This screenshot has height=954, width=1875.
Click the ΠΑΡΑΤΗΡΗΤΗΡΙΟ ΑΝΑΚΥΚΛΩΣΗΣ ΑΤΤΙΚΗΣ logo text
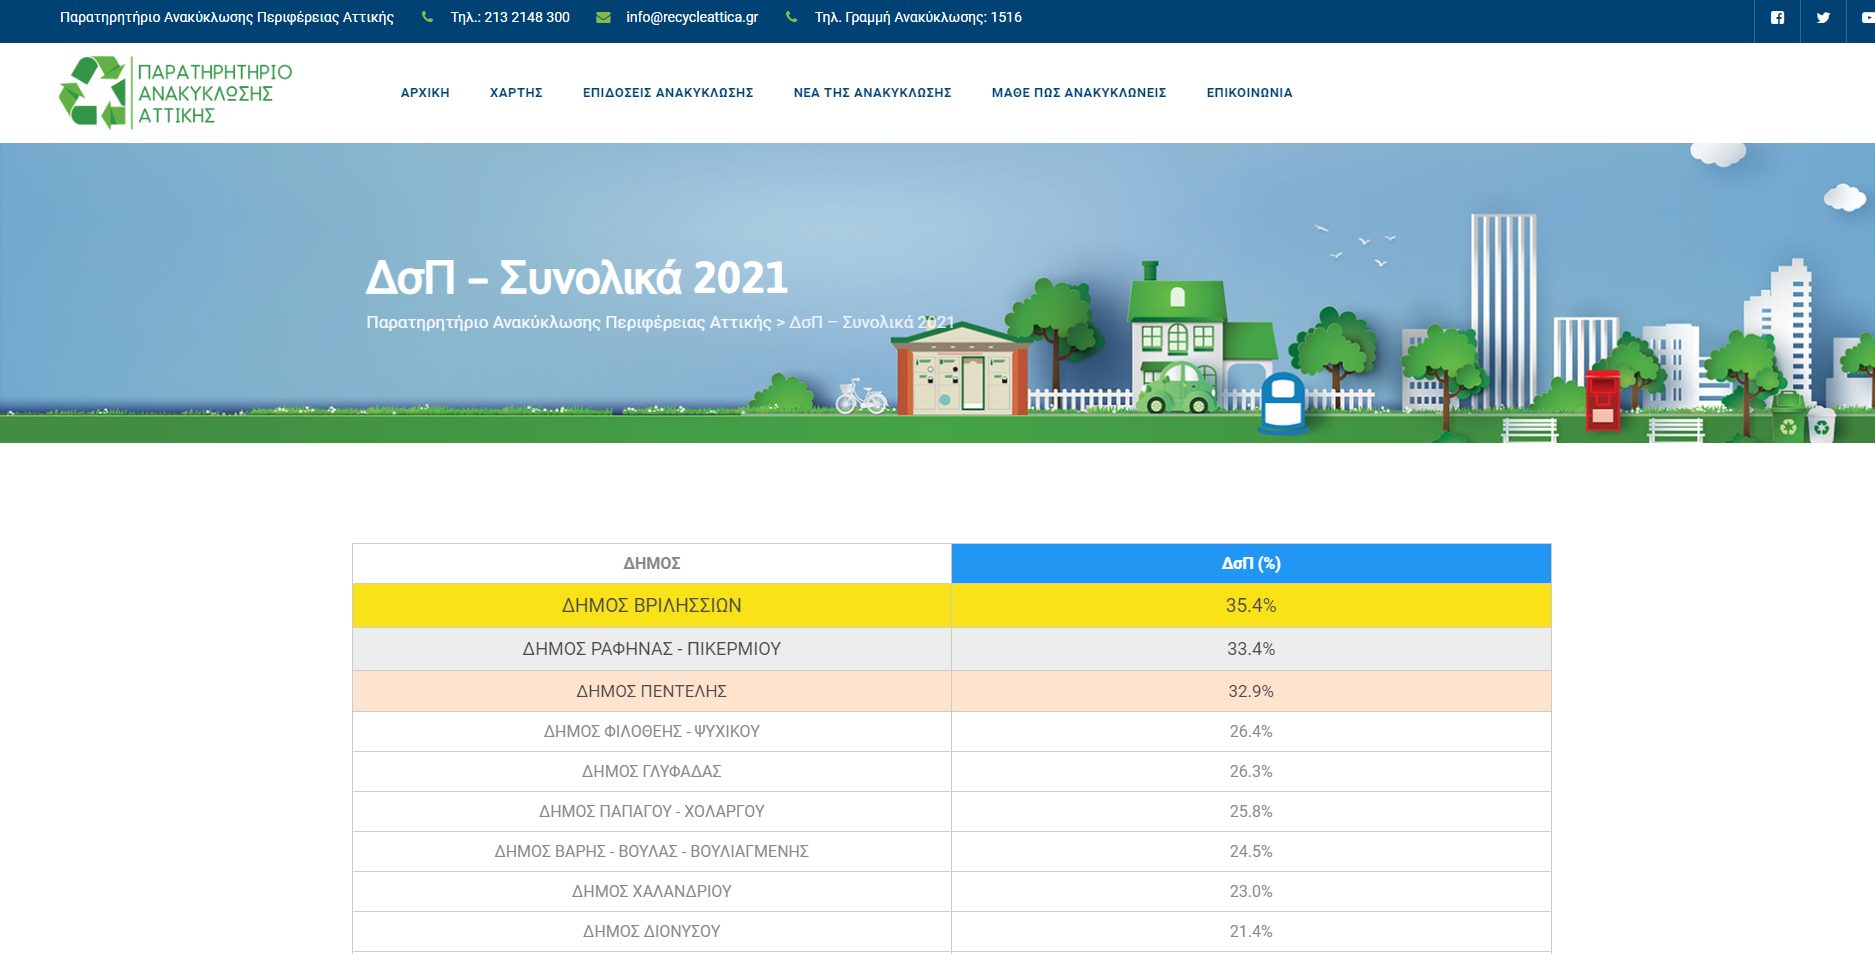click(x=214, y=94)
